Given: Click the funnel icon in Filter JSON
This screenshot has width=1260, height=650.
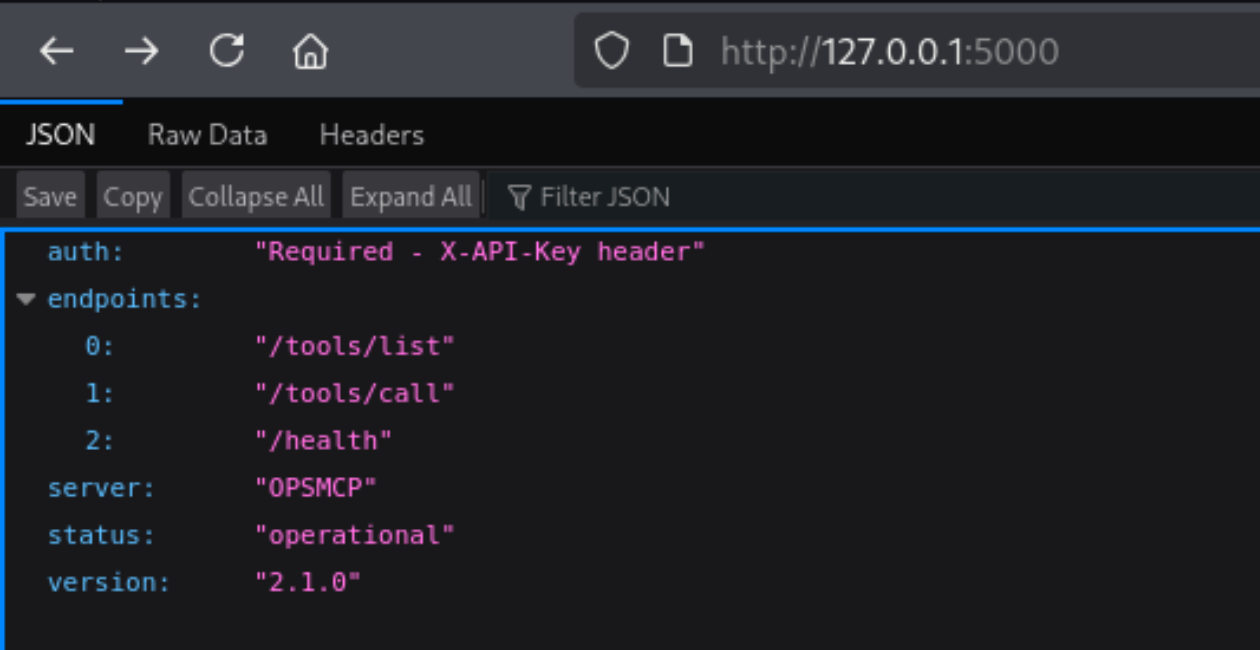Looking at the screenshot, I should [x=518, y=197].
